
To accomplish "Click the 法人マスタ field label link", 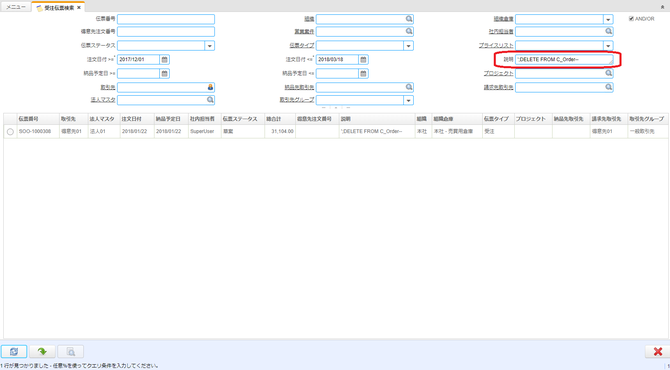I will [103, 100].
